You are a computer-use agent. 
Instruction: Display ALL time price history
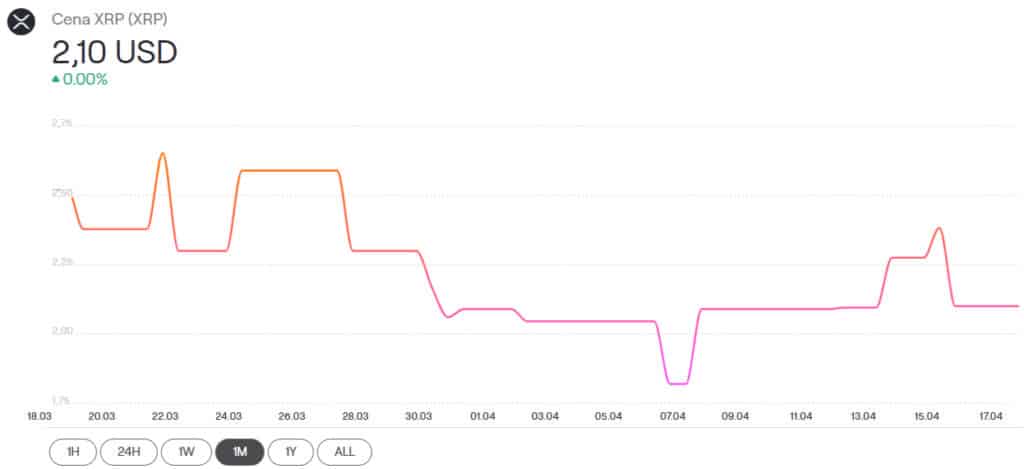coord(344,451)
